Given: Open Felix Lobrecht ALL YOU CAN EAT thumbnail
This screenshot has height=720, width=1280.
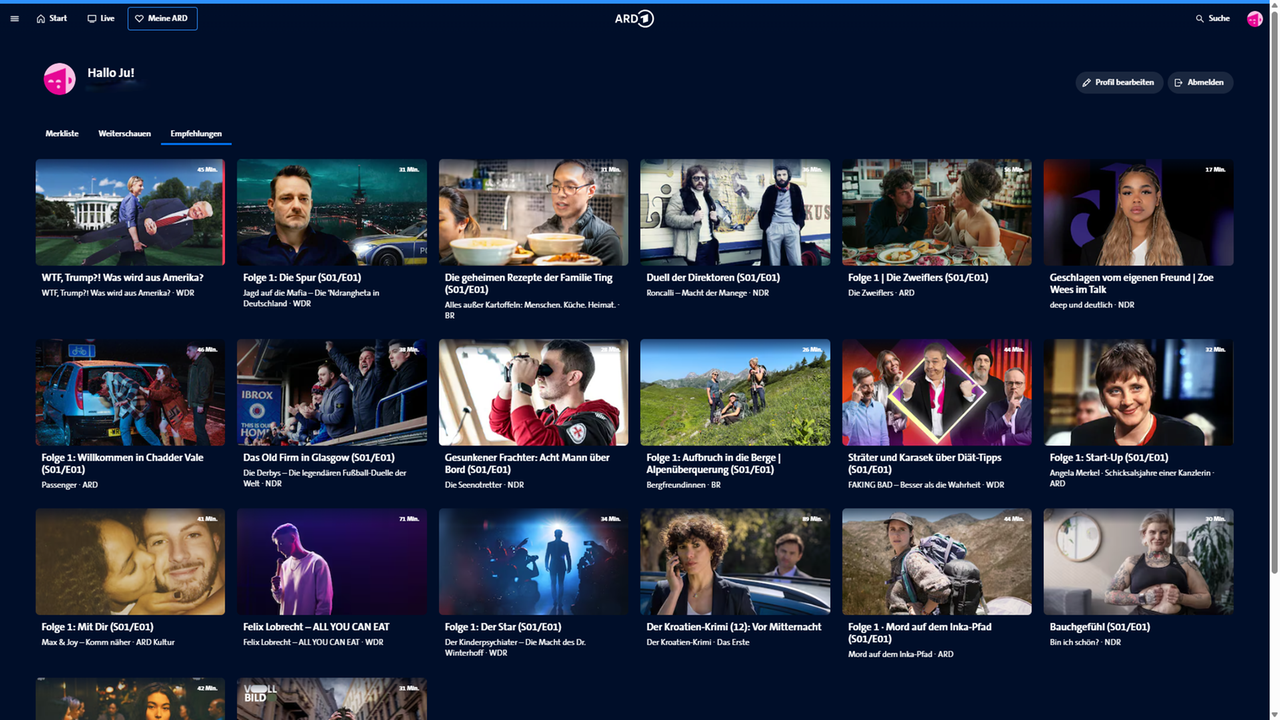Looking at the screenshot, I should tap(332, 561).
